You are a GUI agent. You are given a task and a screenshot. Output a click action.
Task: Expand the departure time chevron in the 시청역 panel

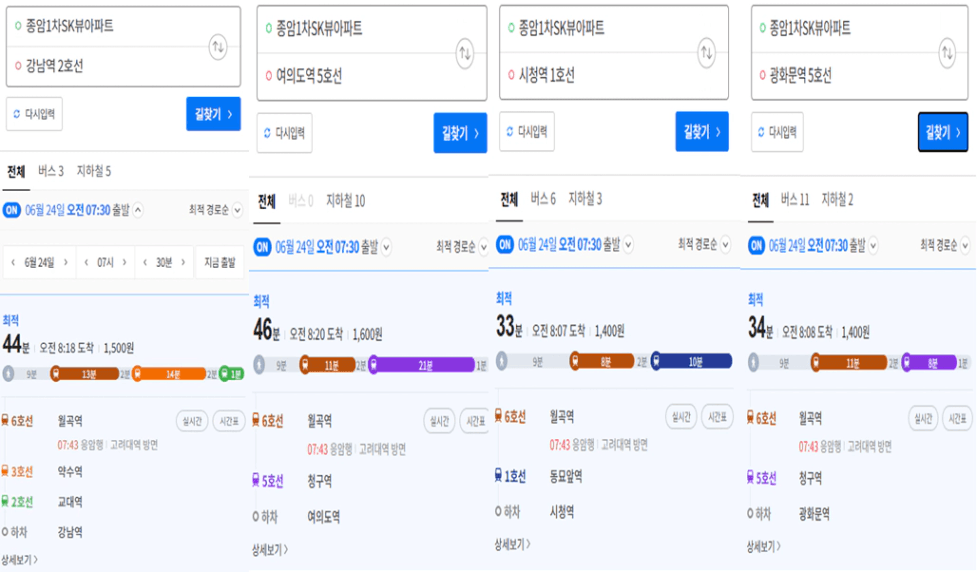(628, 245)
